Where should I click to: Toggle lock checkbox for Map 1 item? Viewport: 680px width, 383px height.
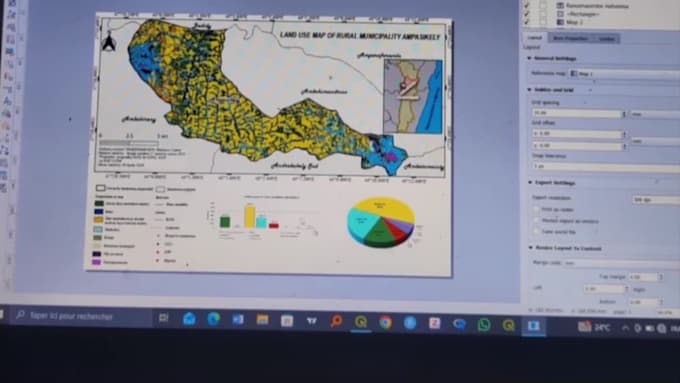543,22
